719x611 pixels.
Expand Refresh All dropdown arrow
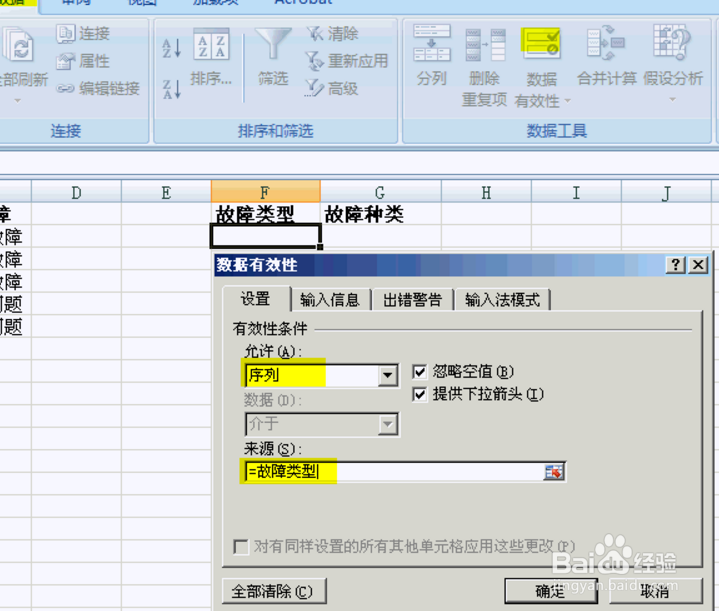[x=17, y=100]
